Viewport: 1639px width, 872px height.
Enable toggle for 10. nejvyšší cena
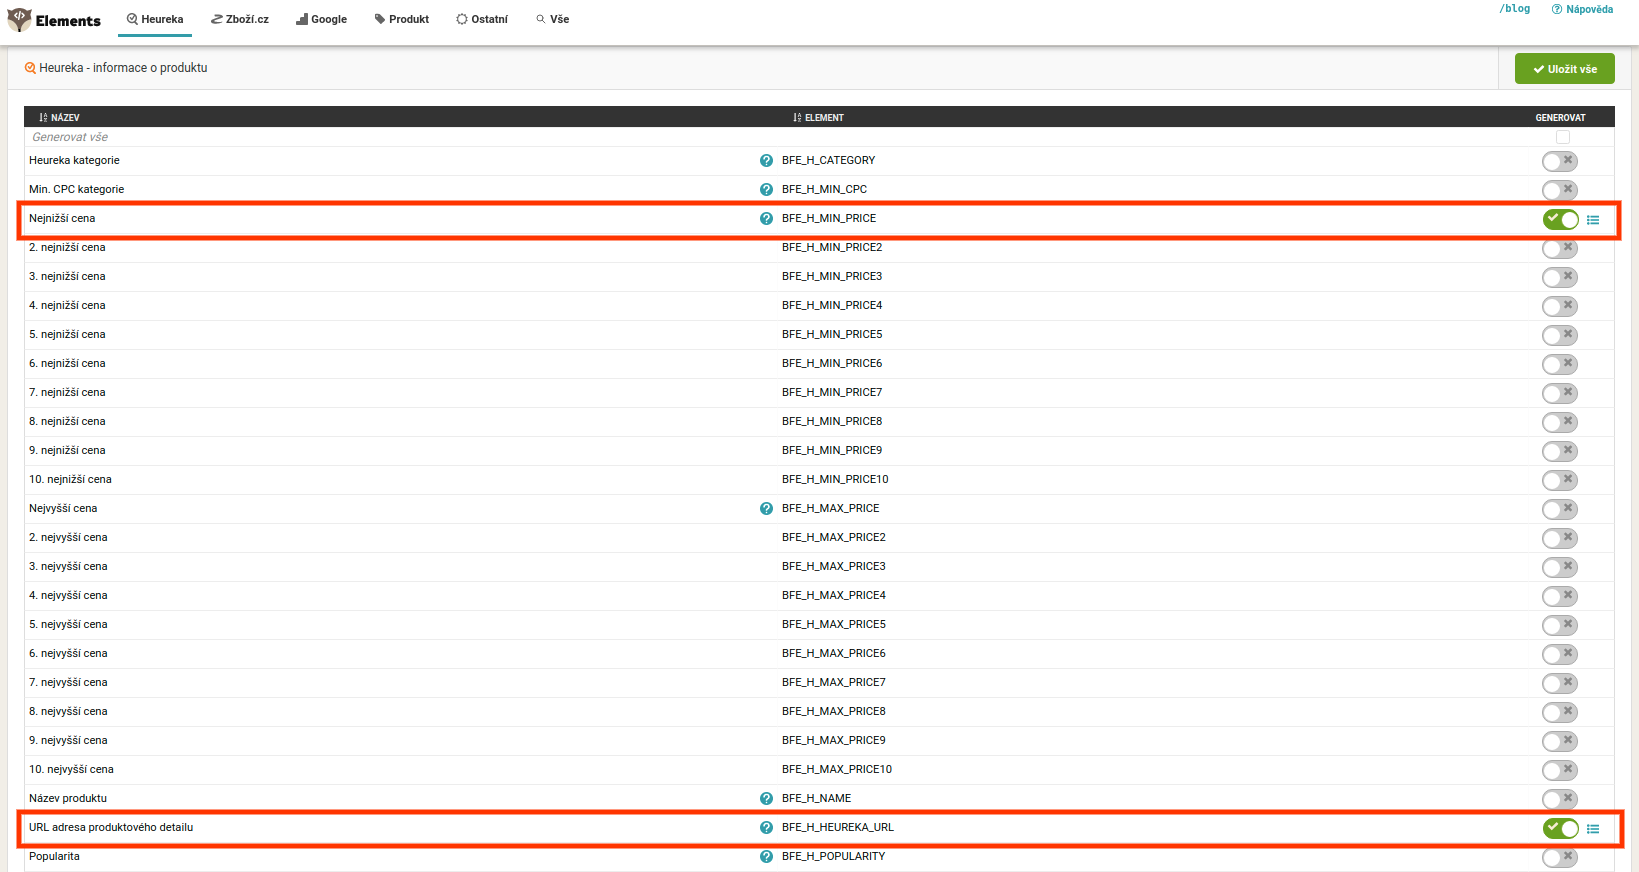coord(1560,770)
